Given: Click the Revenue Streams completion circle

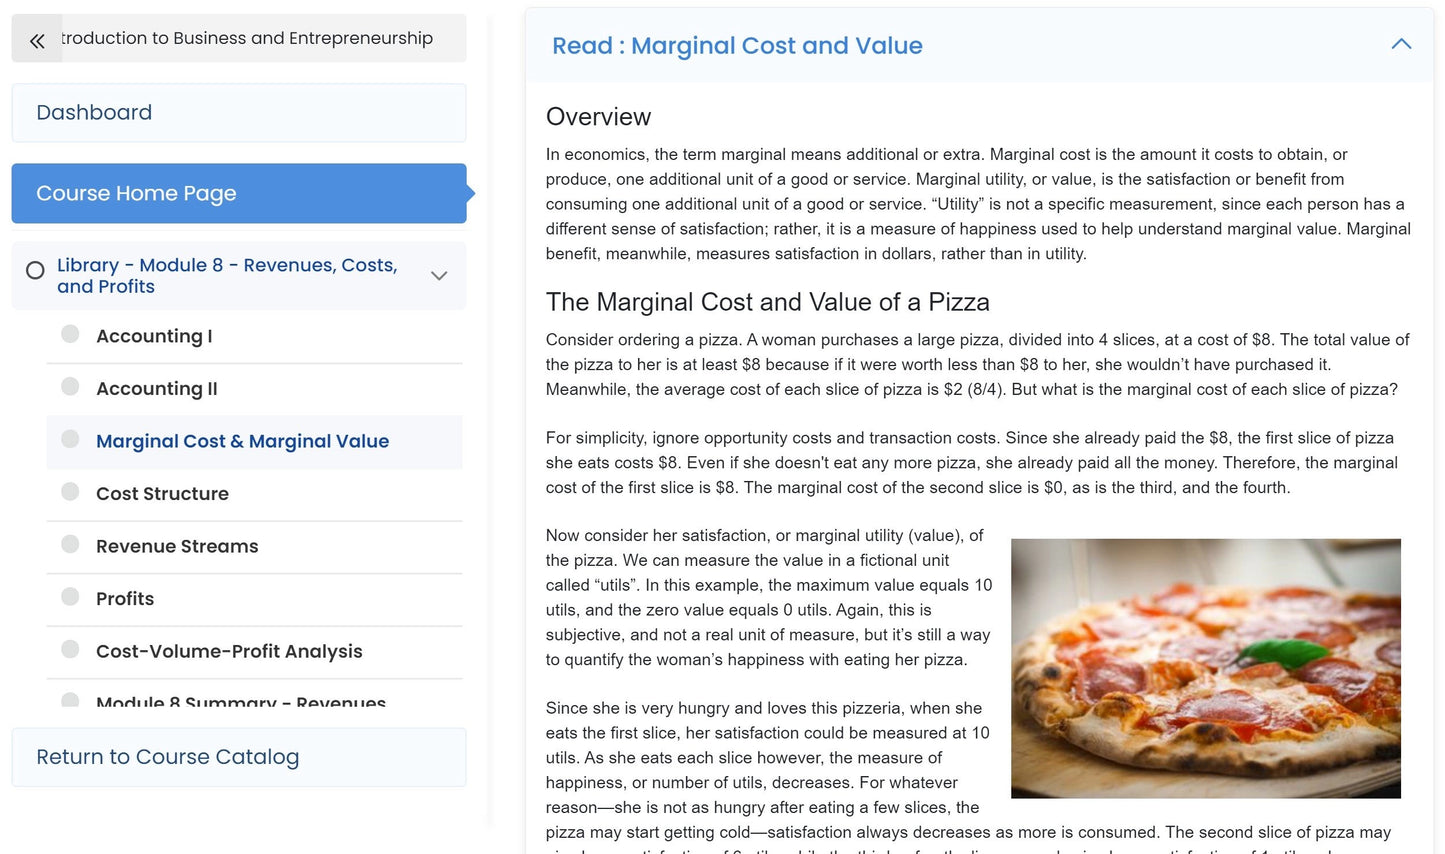Looking at the screenshot, I should pyautogui.click(x=70, y=544).
